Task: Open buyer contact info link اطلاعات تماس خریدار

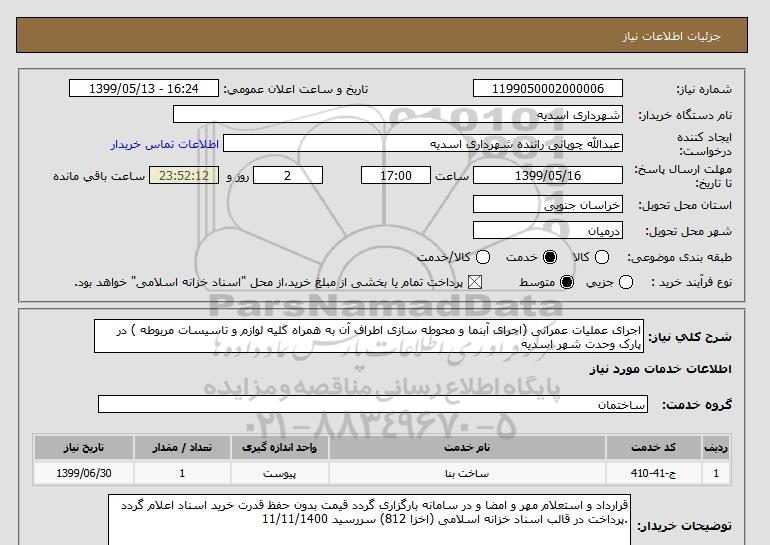Action: click(165, 144)
